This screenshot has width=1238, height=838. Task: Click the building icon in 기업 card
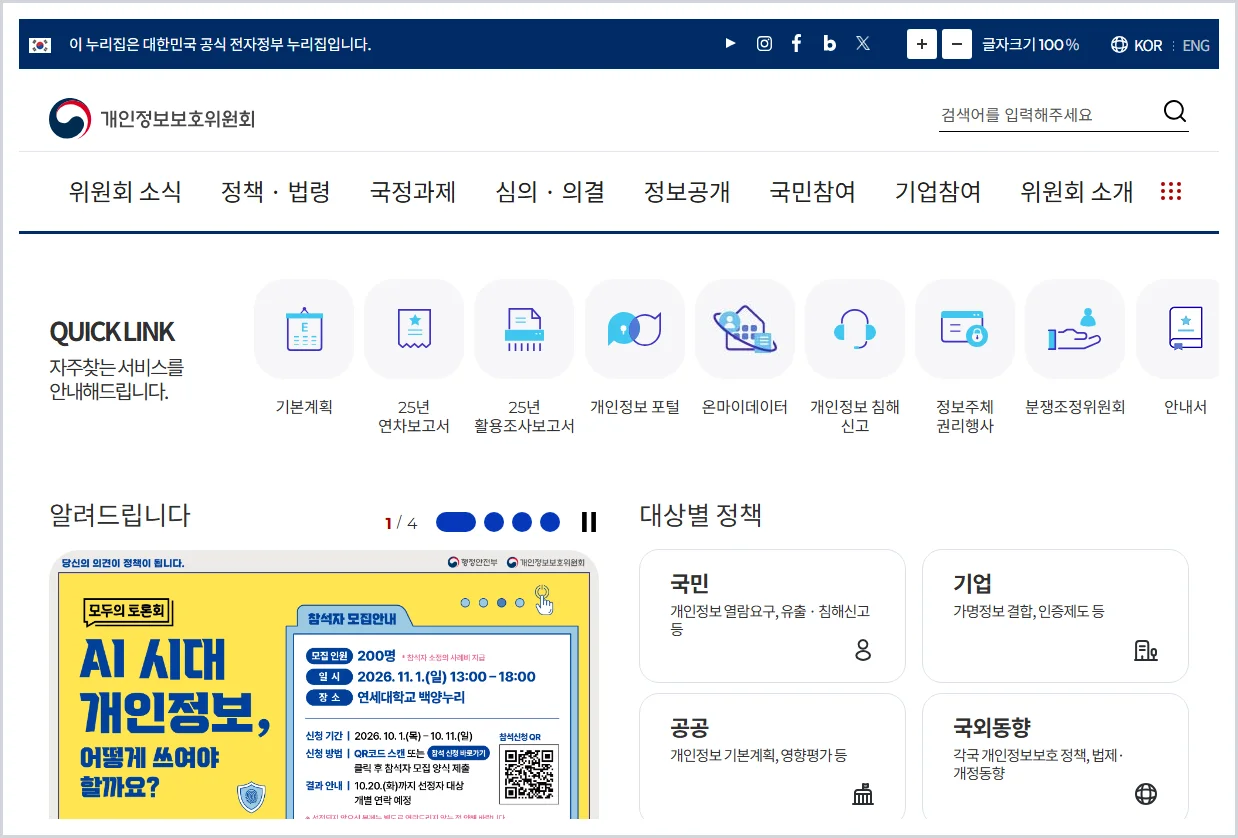(1146, 651)
